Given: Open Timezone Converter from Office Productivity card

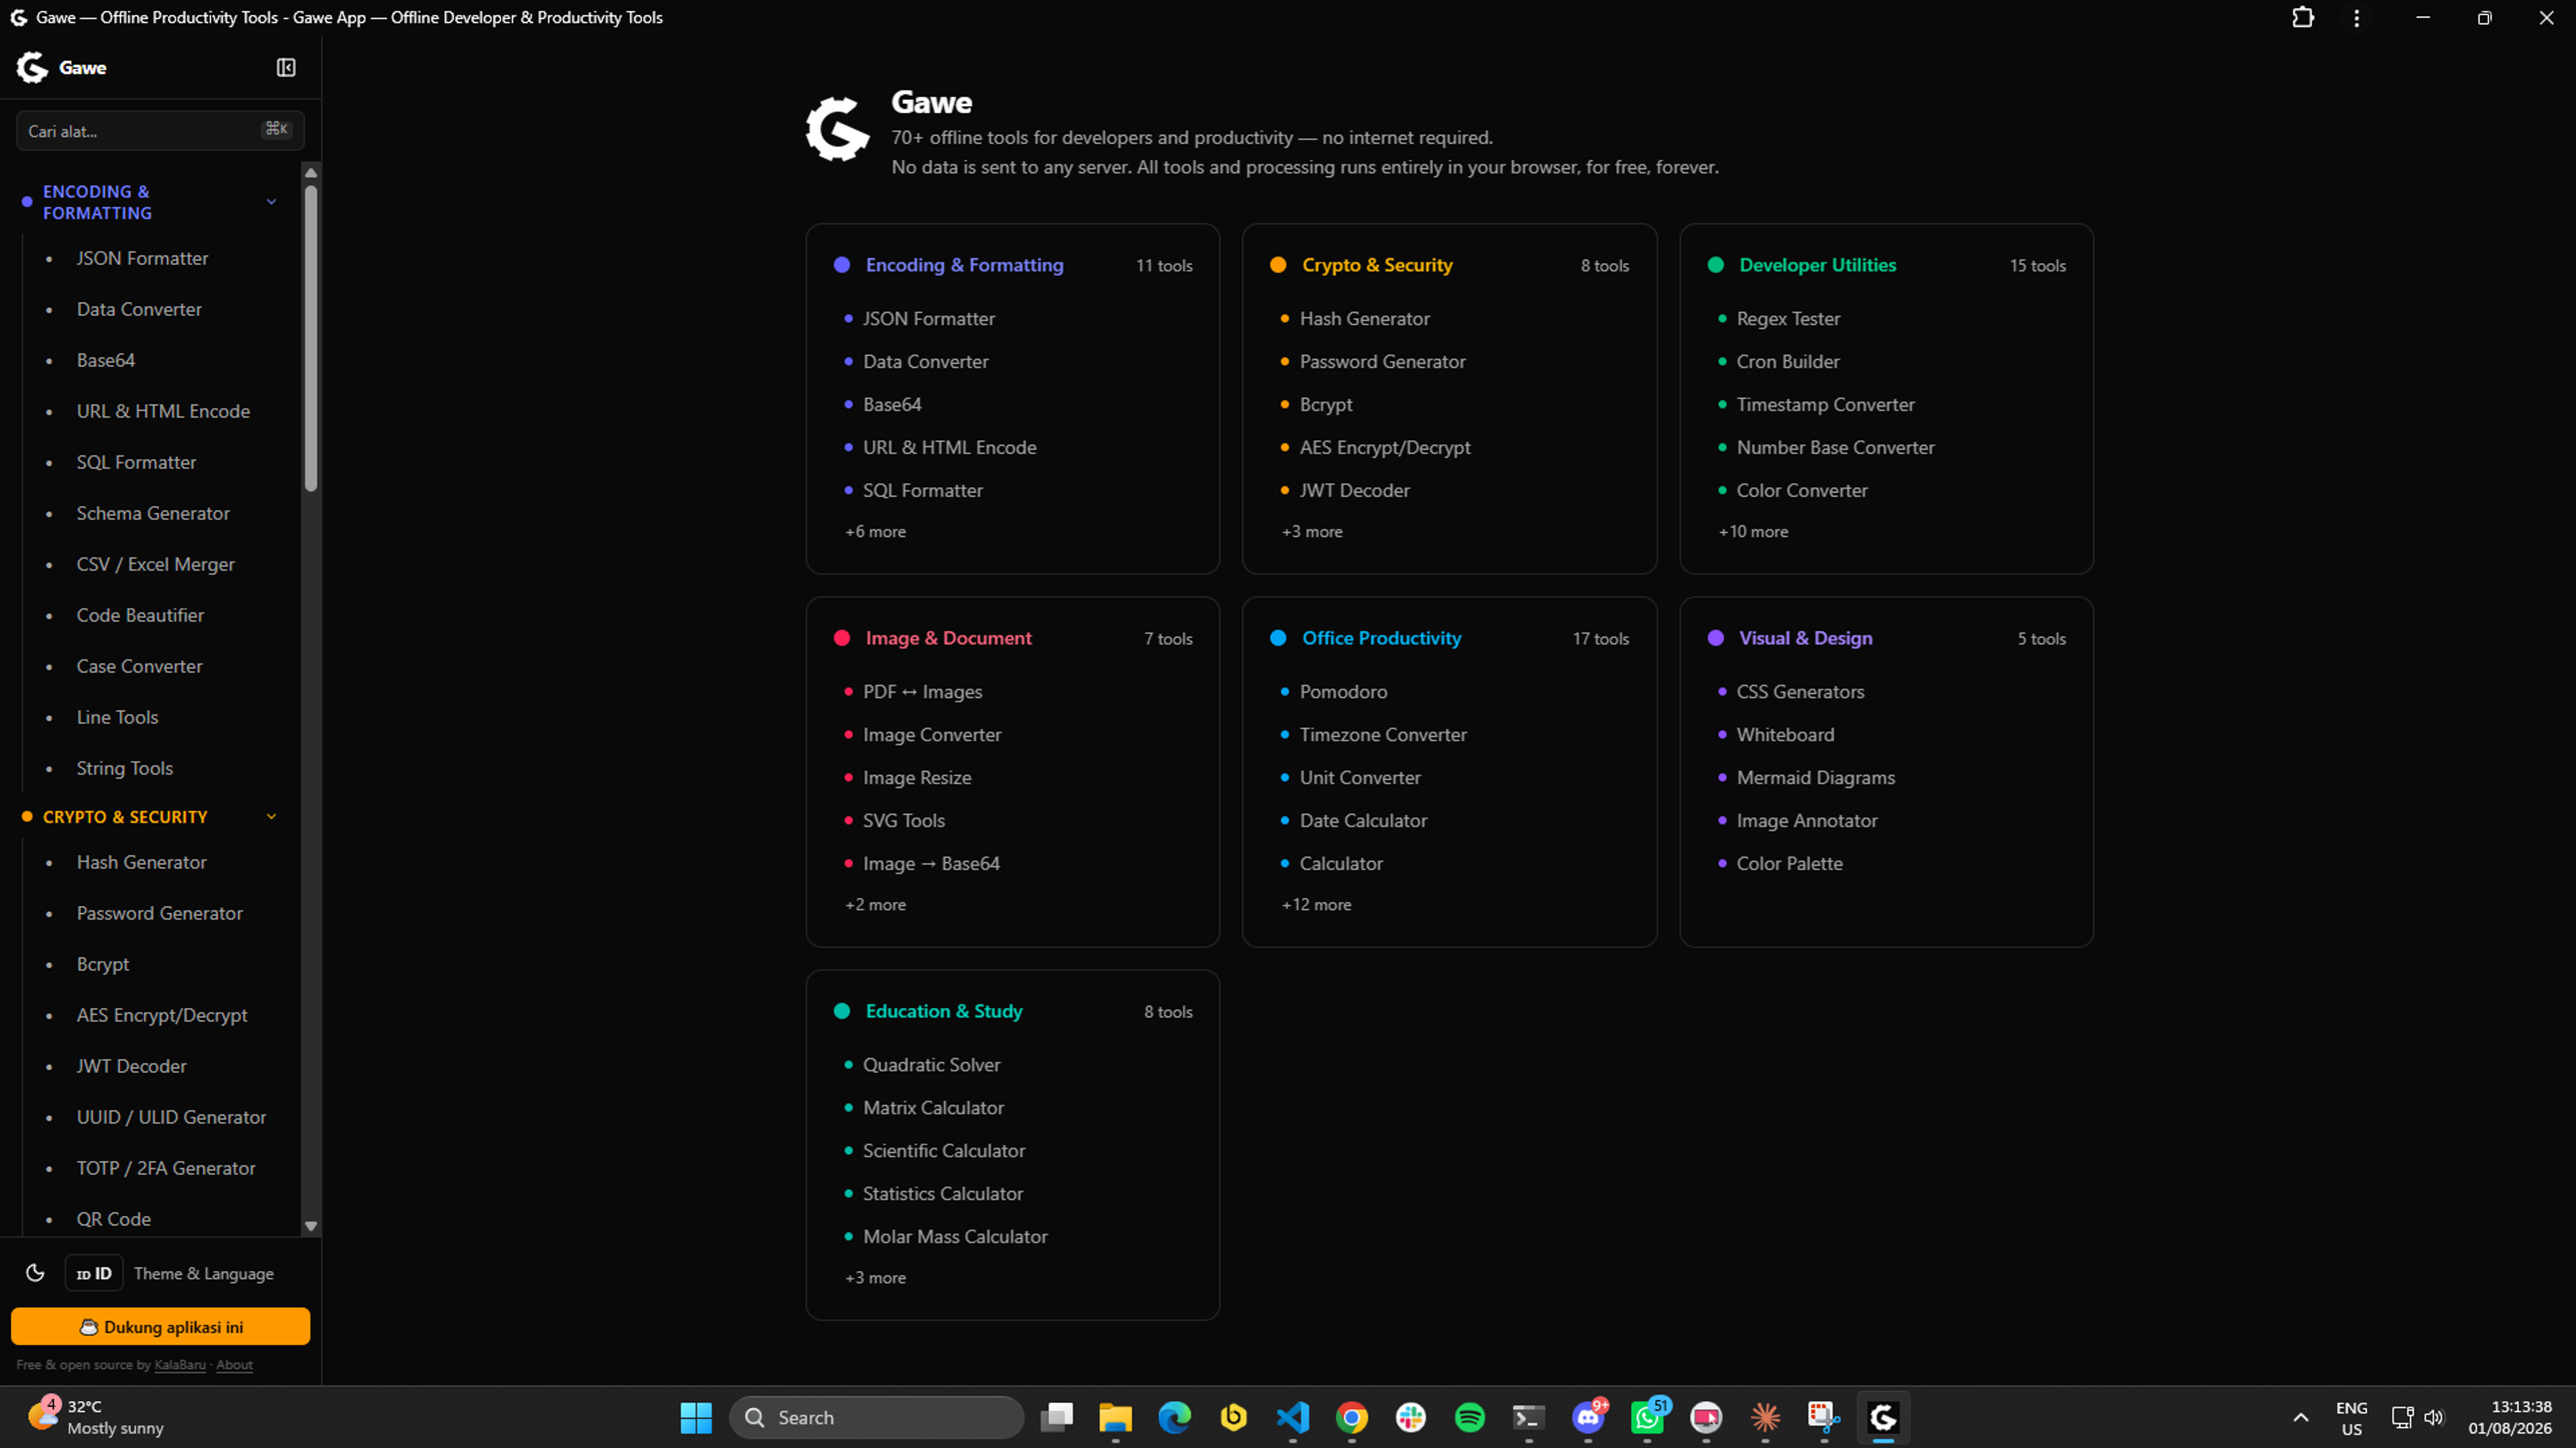Looking at the screenshot, I should coord(1382,735).
